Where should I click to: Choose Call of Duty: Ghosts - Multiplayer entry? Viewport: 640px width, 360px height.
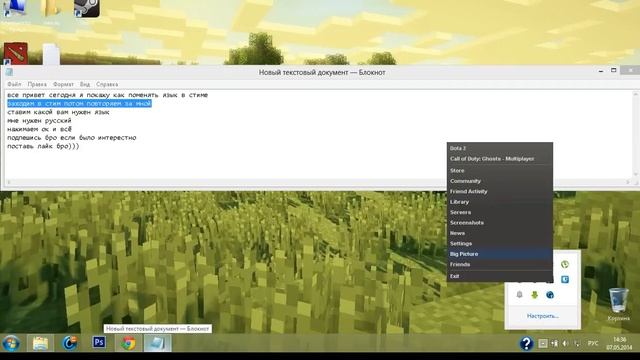click(x=500, y=159)
